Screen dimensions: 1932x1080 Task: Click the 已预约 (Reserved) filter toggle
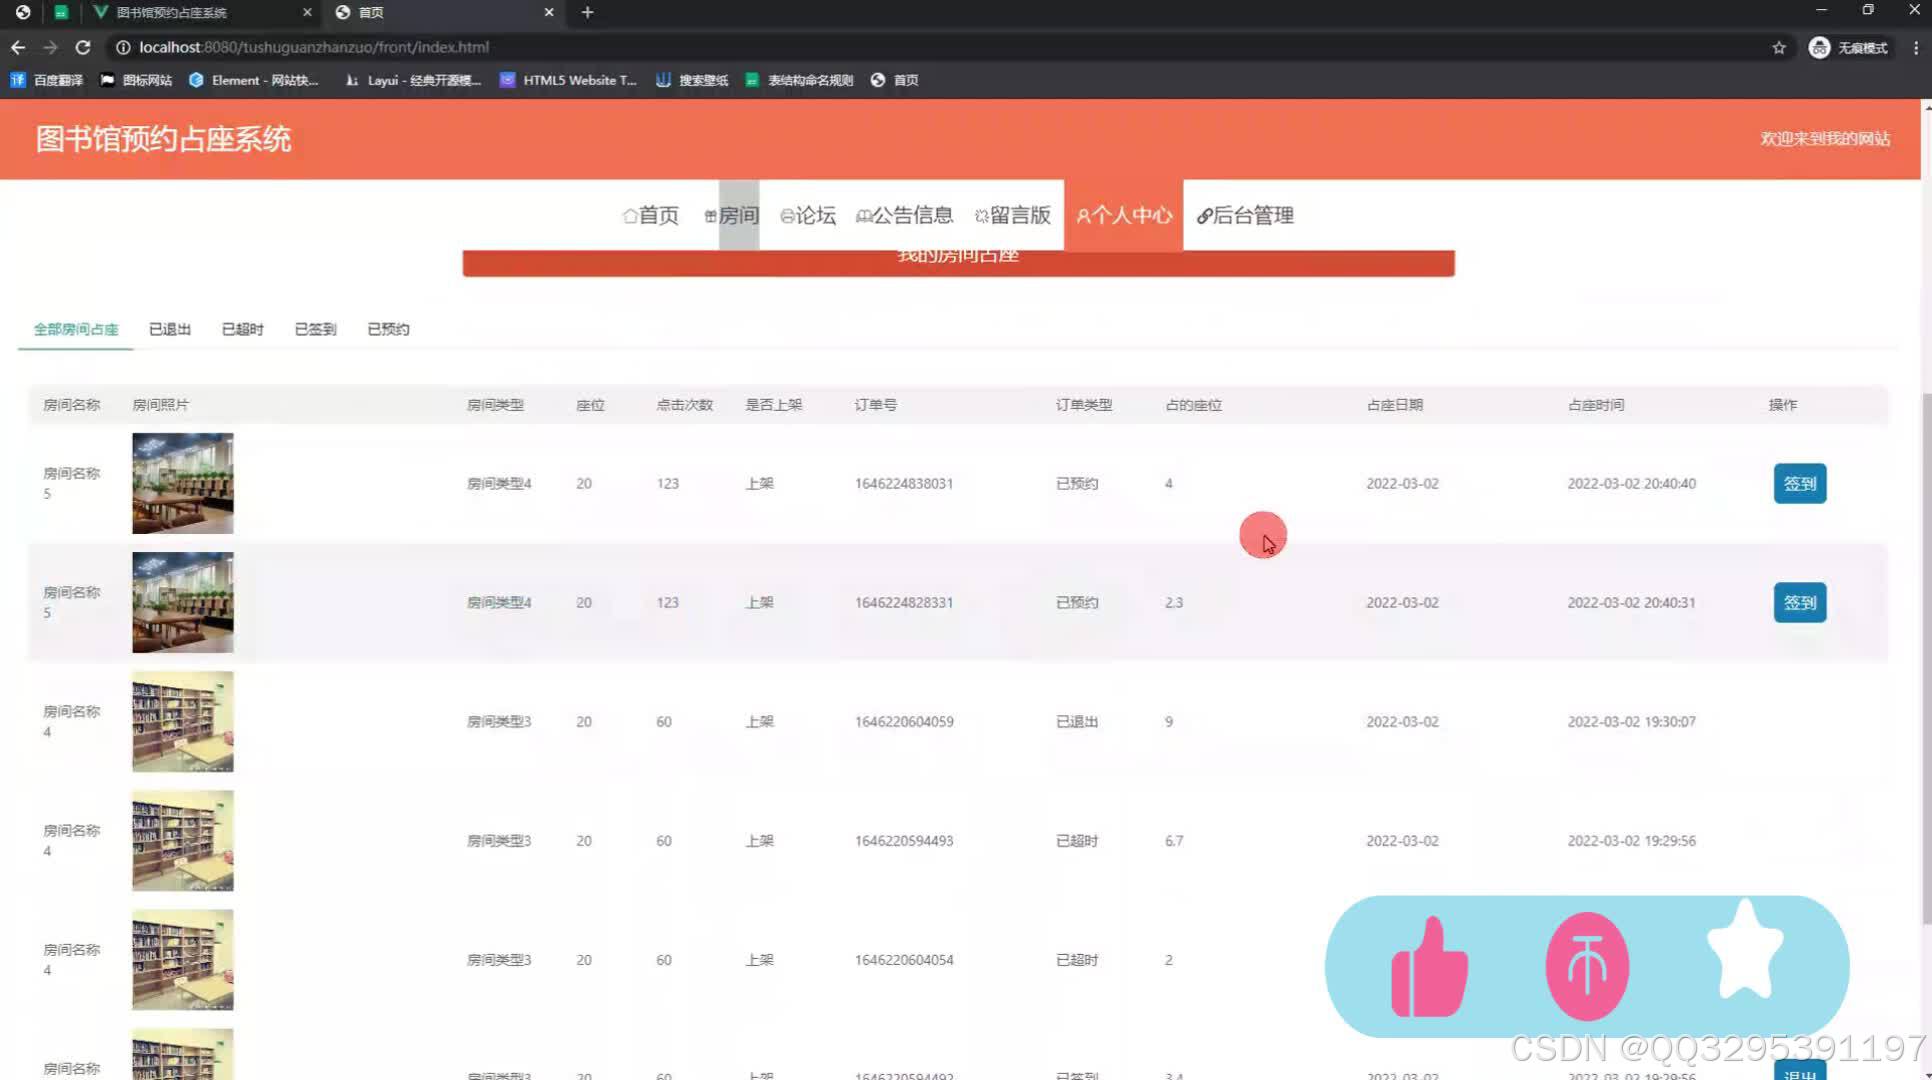click(386, 328)
